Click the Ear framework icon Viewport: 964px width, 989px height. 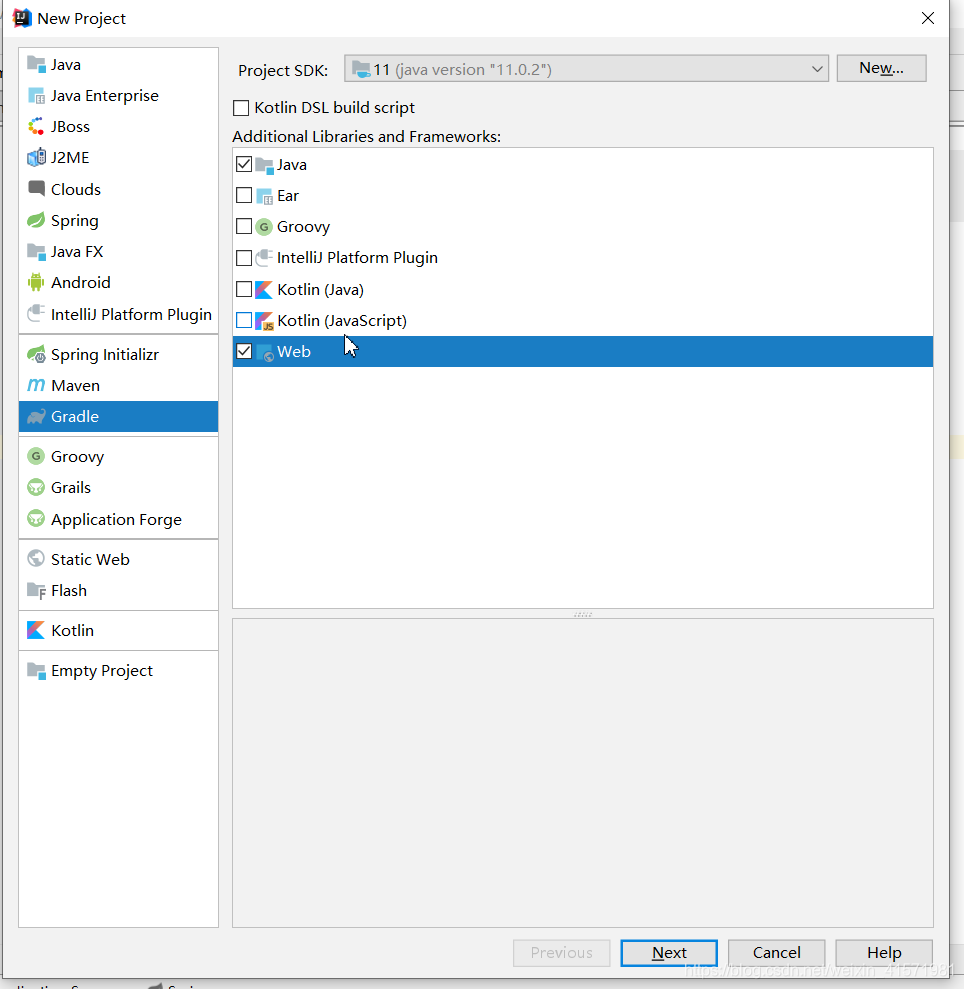264,196
